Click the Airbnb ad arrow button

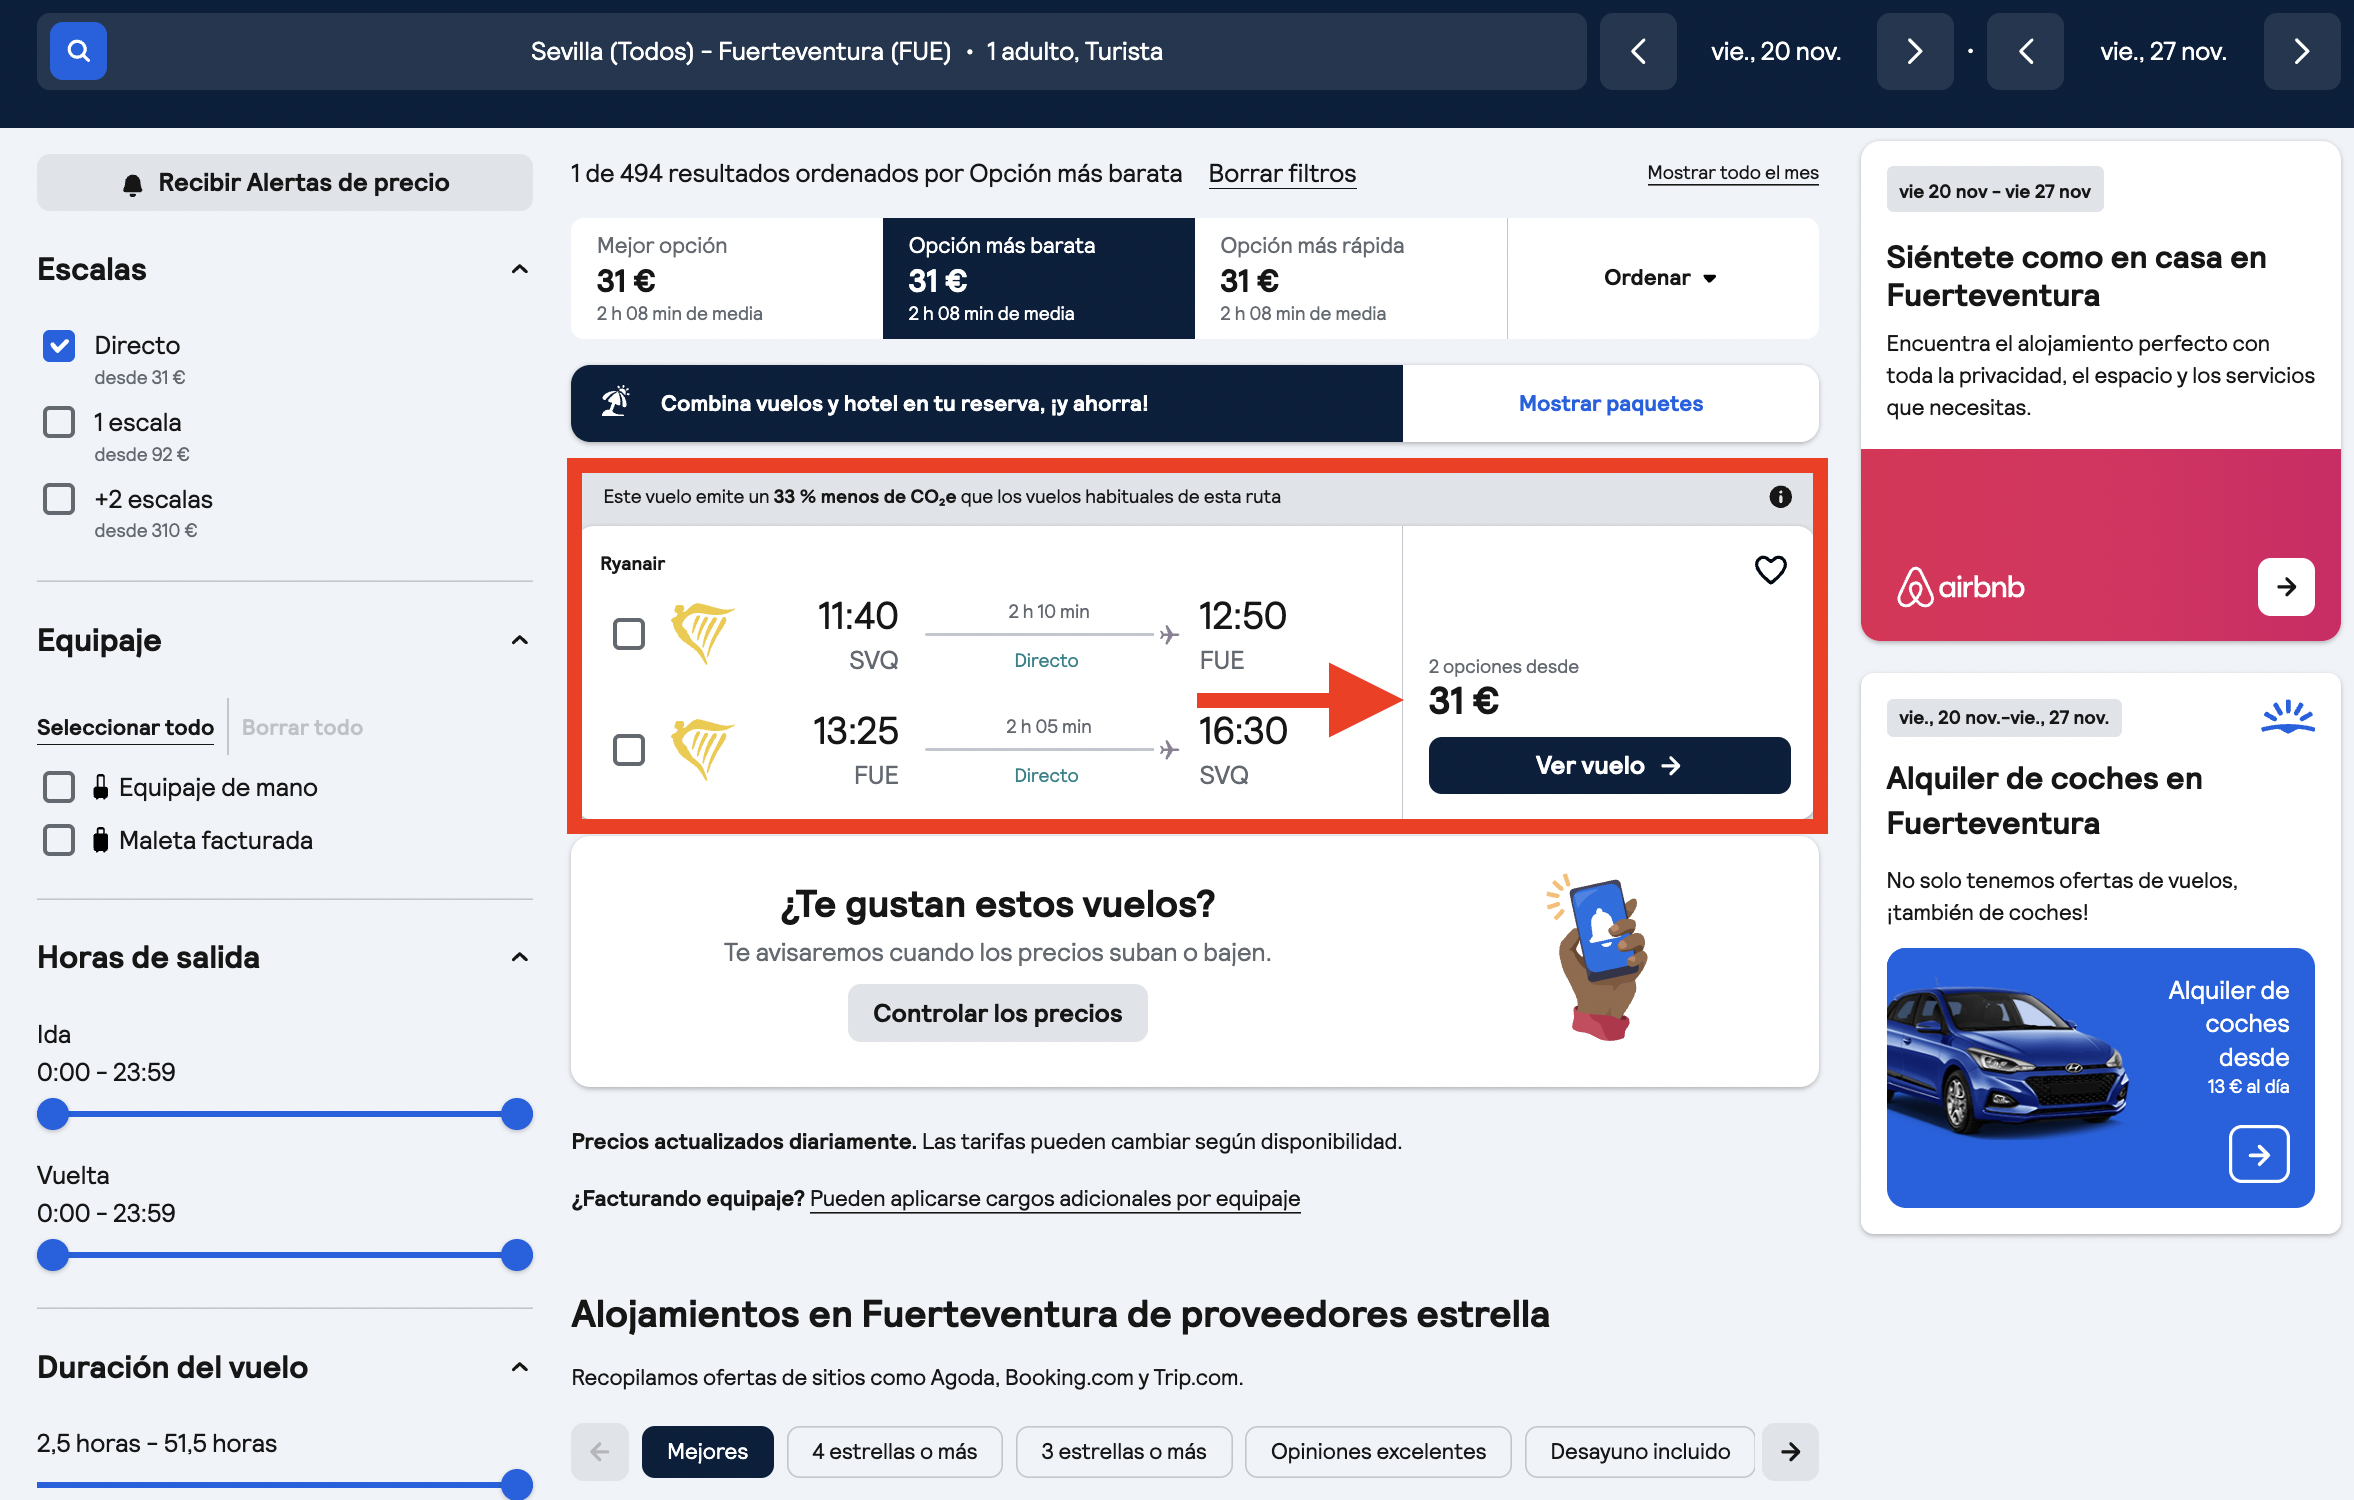pyautogui.click(x=2286, y=587)
